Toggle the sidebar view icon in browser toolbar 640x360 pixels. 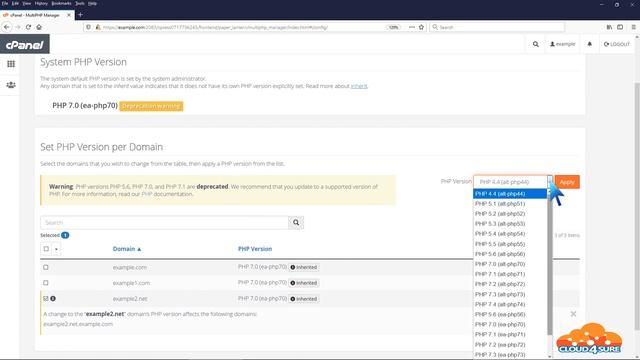coord(620,27)
